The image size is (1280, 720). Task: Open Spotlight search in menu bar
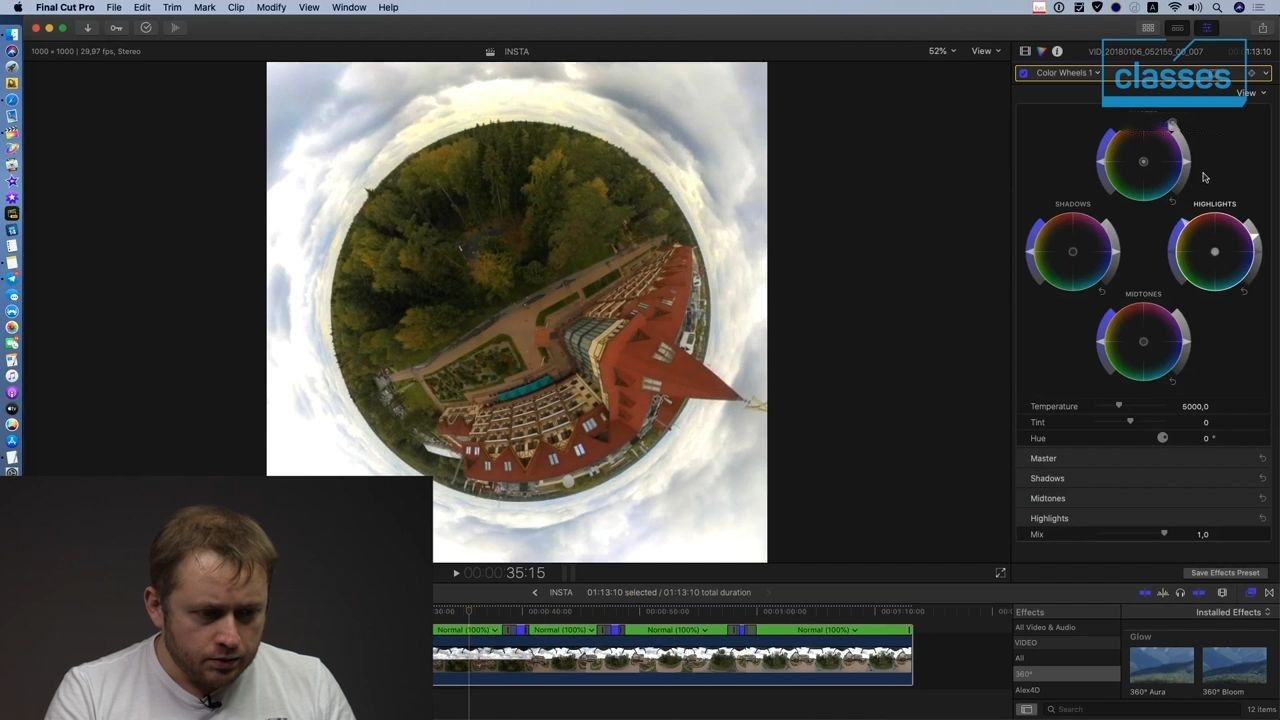1217,7
